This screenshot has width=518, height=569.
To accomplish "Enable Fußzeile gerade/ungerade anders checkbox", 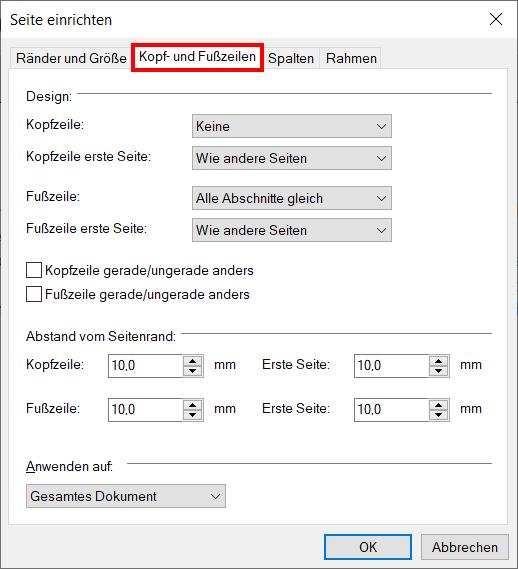I will (34, 294).
